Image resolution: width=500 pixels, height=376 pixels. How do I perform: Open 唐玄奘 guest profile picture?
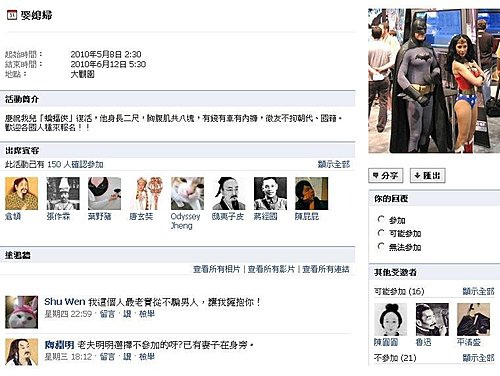[x=146, y=193]
